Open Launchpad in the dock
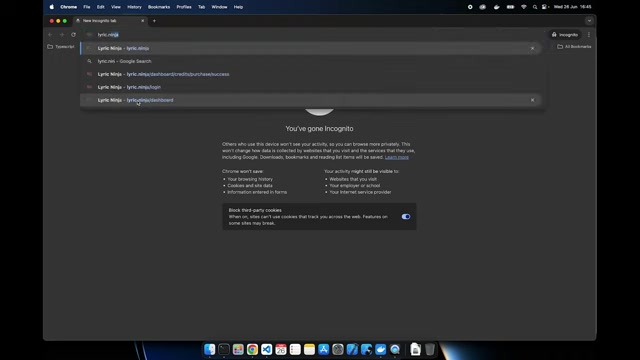This screenshot has width=640, height=360. tap(238, 349)
